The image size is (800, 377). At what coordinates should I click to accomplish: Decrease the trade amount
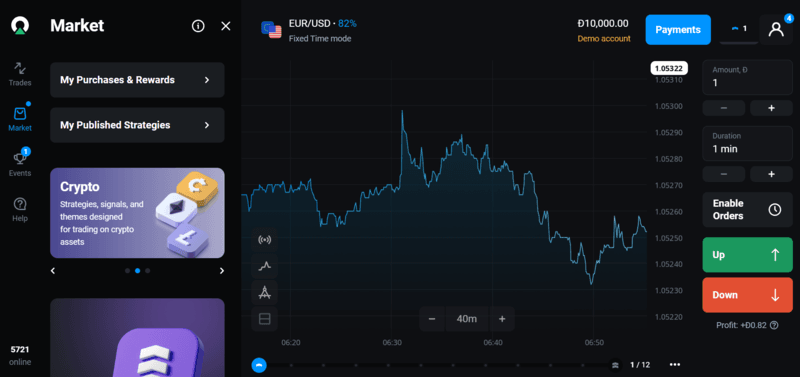[723, 108]
